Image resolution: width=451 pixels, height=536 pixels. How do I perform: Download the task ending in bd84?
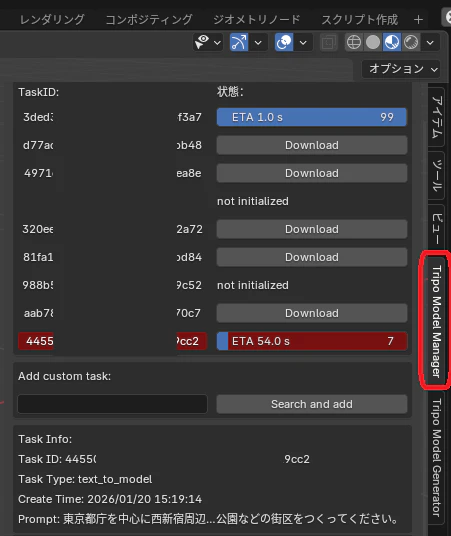[x=311, y=257]
